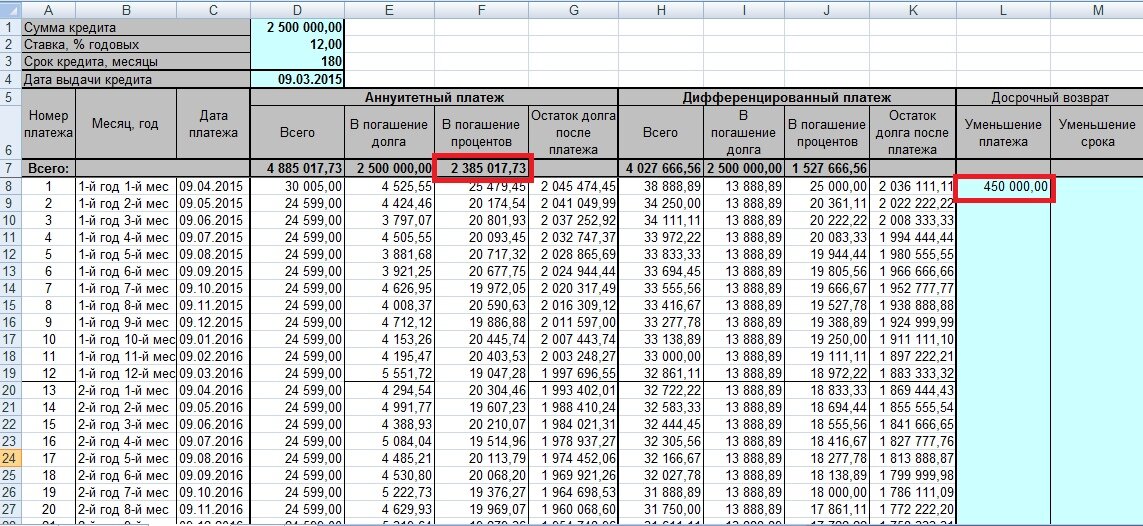Select remaining debt cell 2 036 111,11
The width and height of the screenshot is (1143, 526).
point(913,187)
